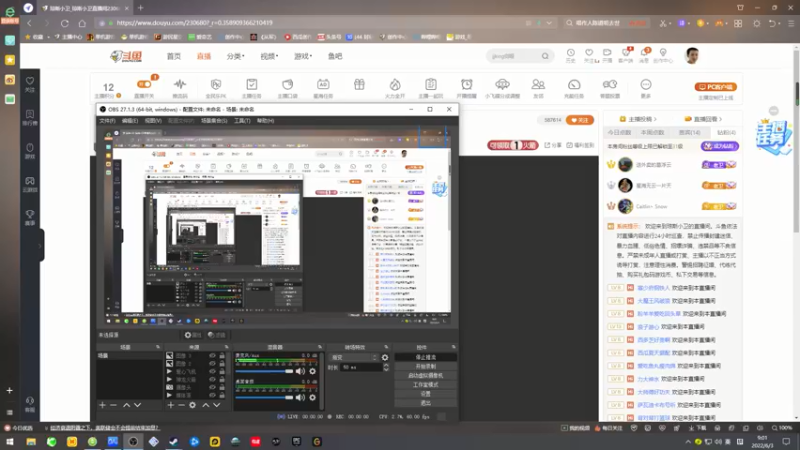Open the 火力全开 flame icon

pos(395,84)
